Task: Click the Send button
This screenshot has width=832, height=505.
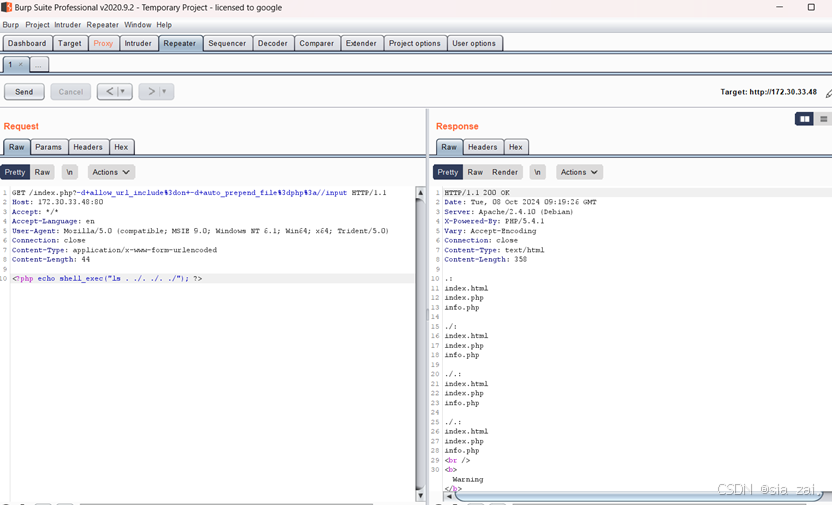Action: [24, 91]
